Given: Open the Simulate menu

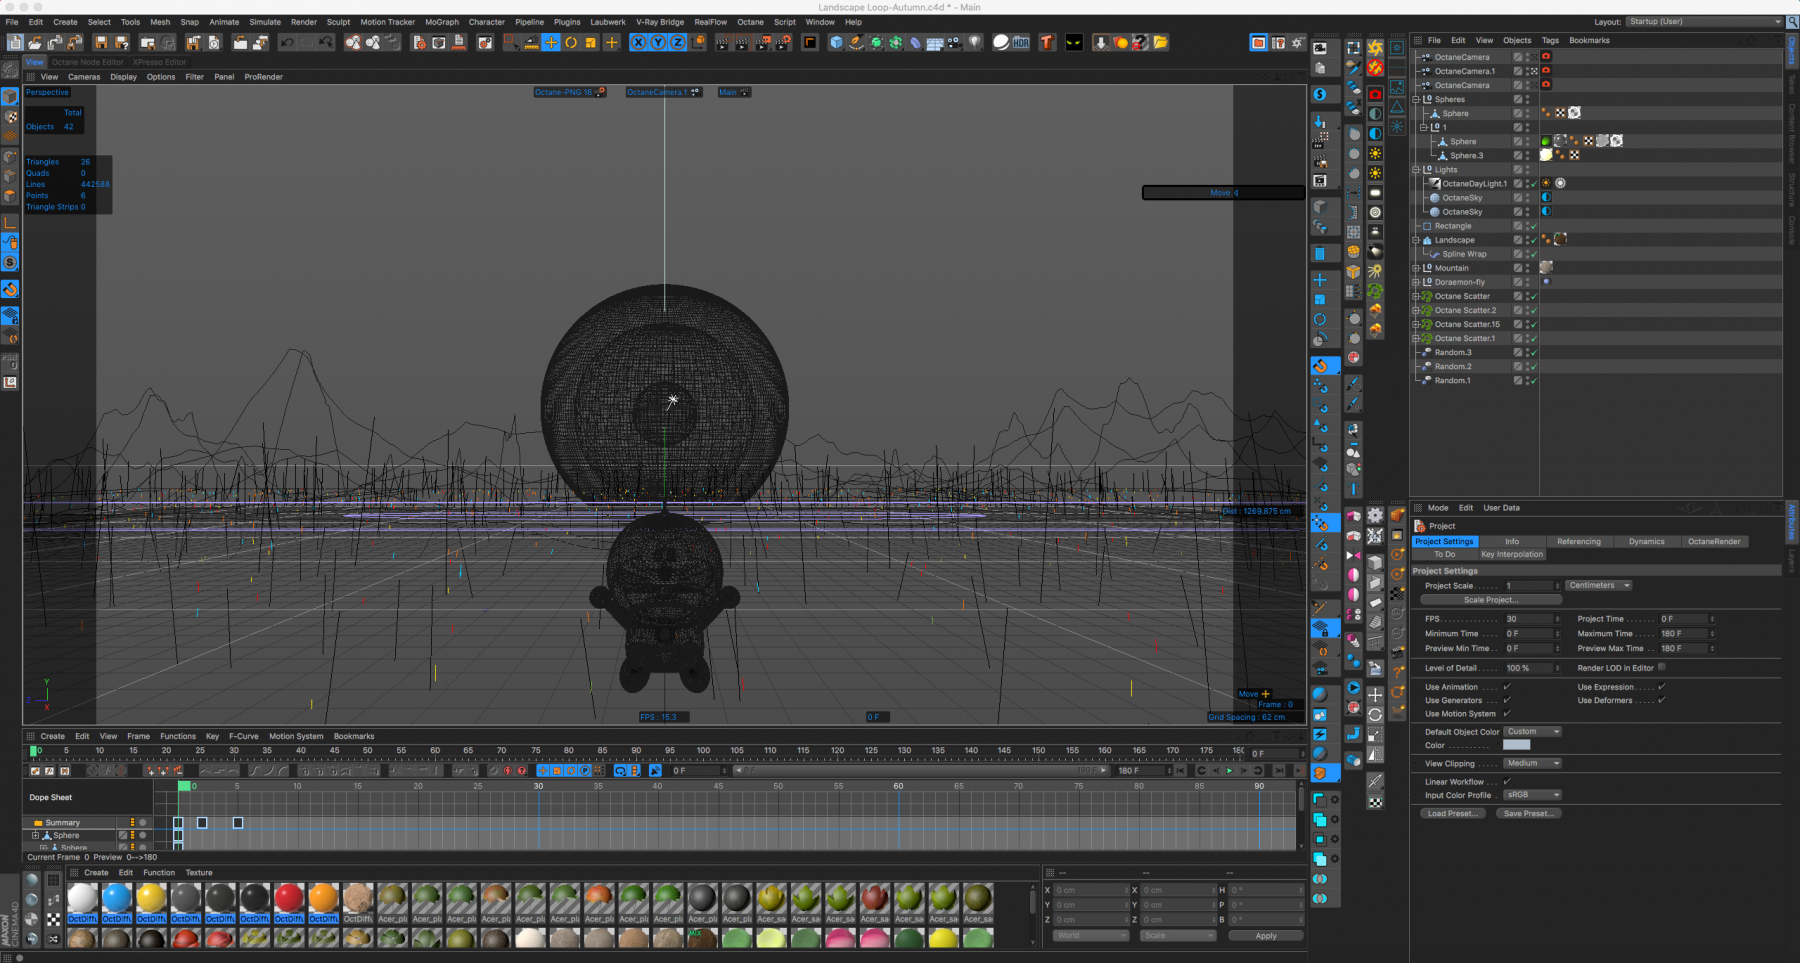Looking at the screenshot, I should click(265, 22).
